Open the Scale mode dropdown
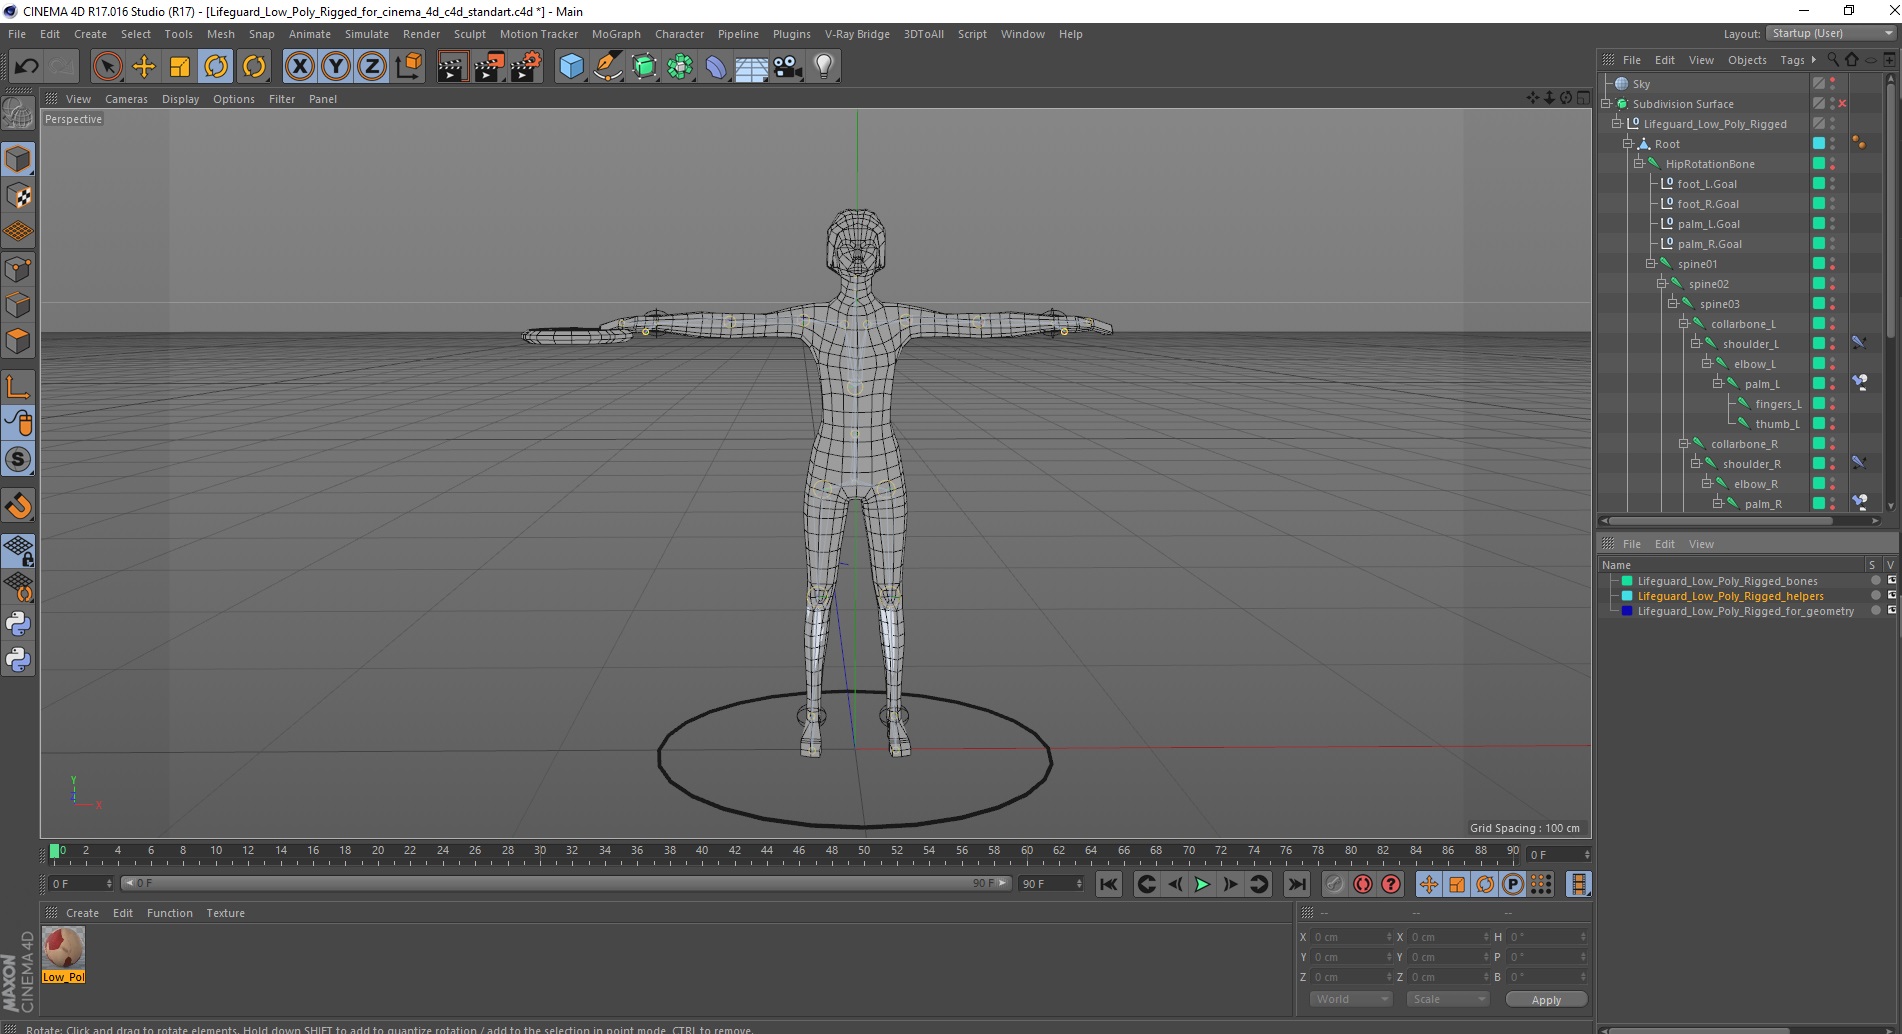 (1447, 999)
